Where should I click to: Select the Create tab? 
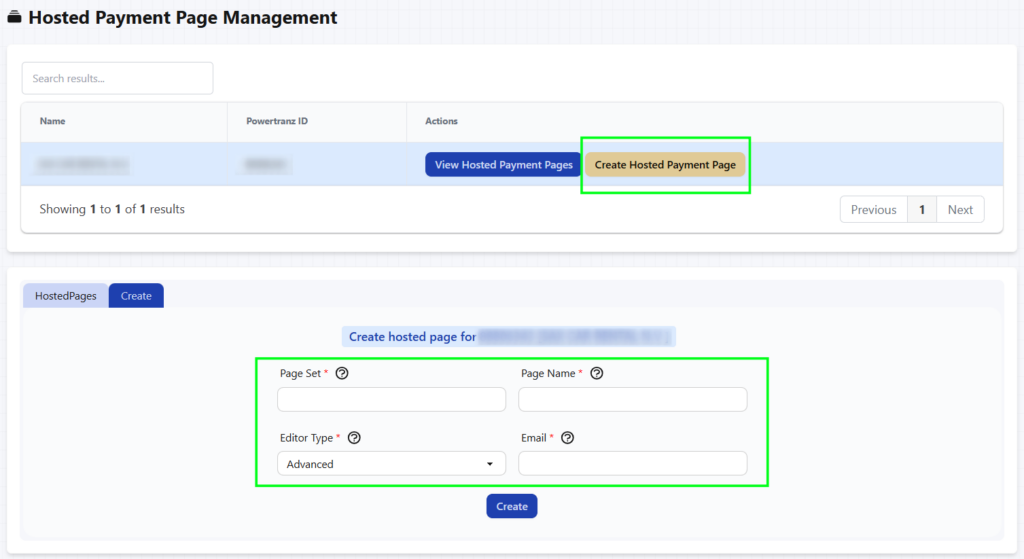click(x=136, y=296)
